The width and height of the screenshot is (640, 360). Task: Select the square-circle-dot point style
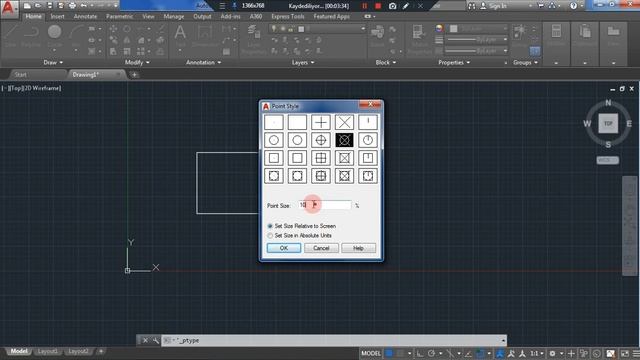pos(274,176)
